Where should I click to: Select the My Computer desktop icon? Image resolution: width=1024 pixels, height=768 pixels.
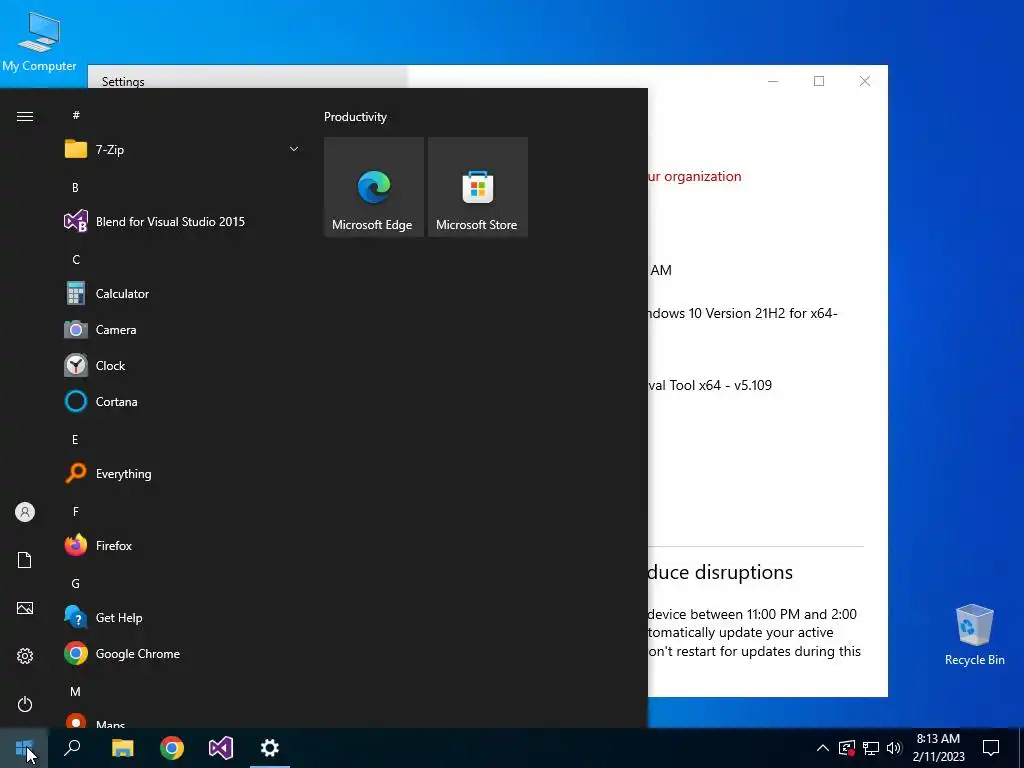(39, 42)
